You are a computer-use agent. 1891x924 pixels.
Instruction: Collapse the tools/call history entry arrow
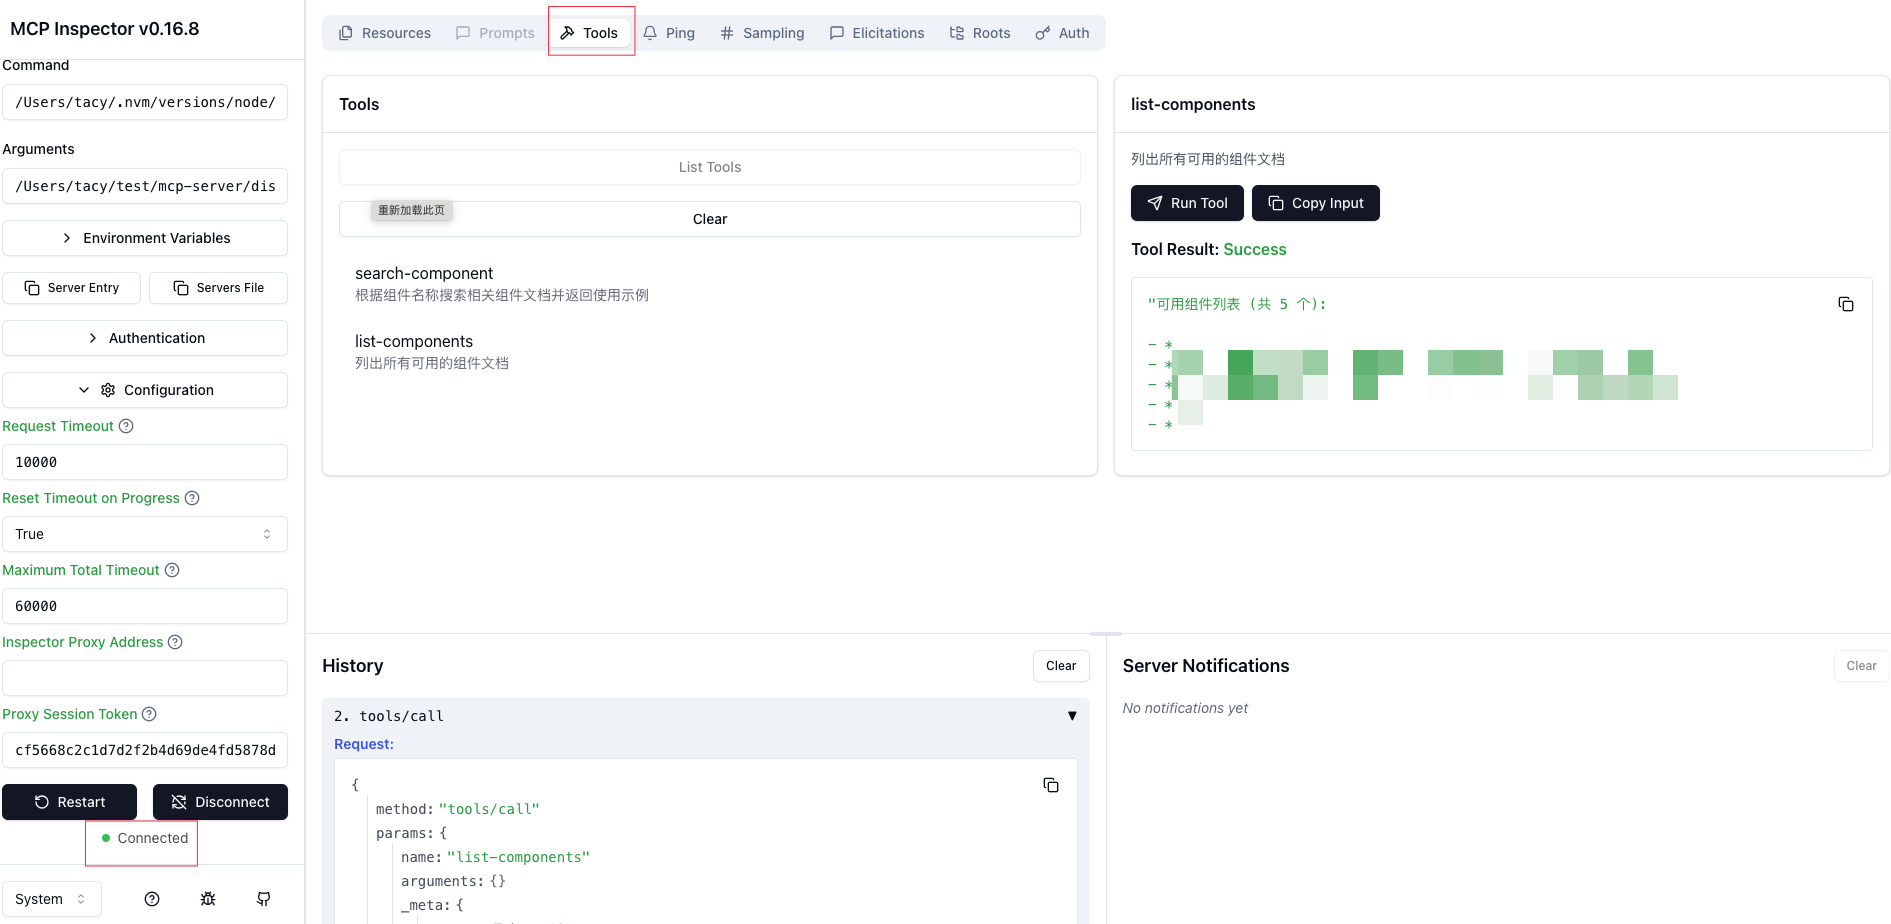tap(1072, 716)
